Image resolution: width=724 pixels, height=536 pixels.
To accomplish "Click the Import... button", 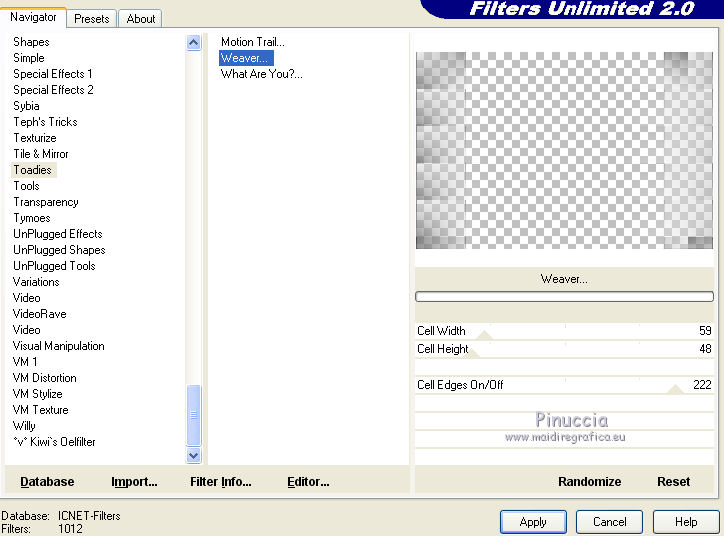I will point(134,482).
